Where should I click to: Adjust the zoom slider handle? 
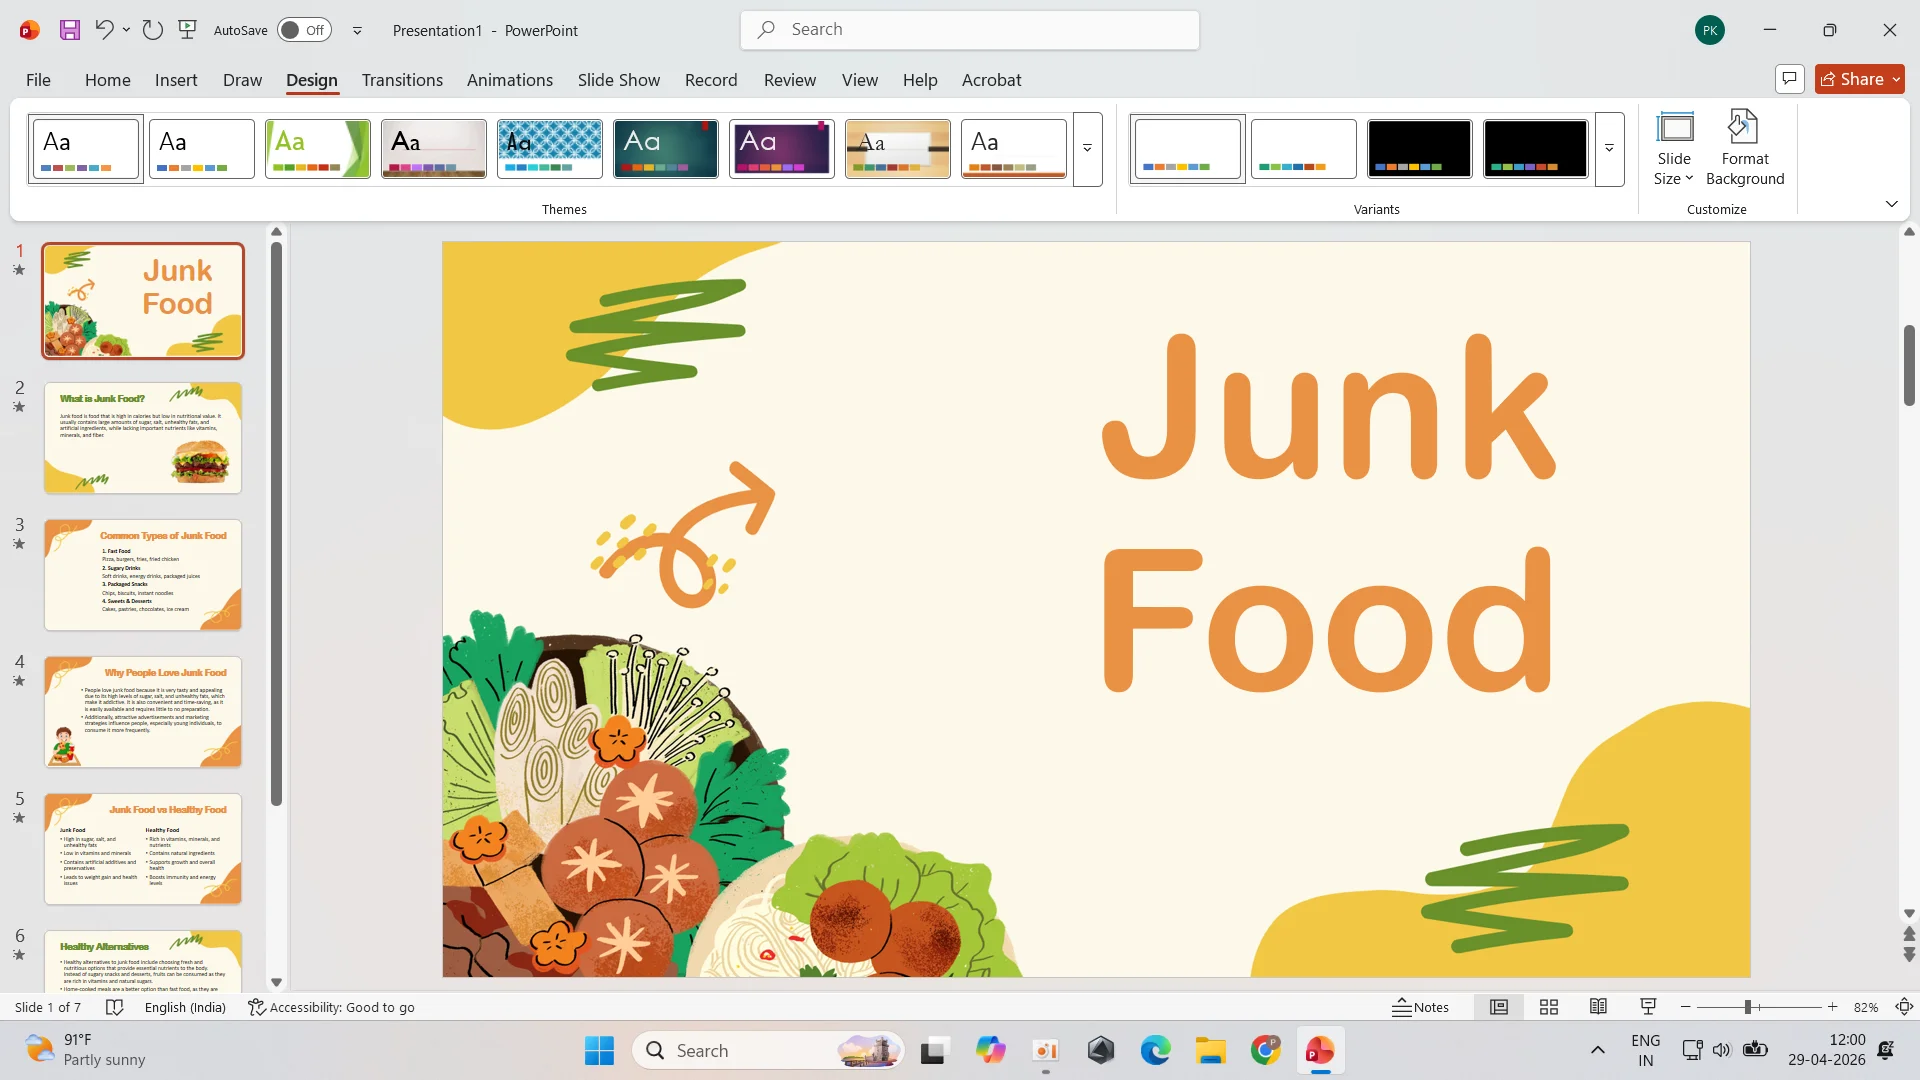(1748, 1007)
